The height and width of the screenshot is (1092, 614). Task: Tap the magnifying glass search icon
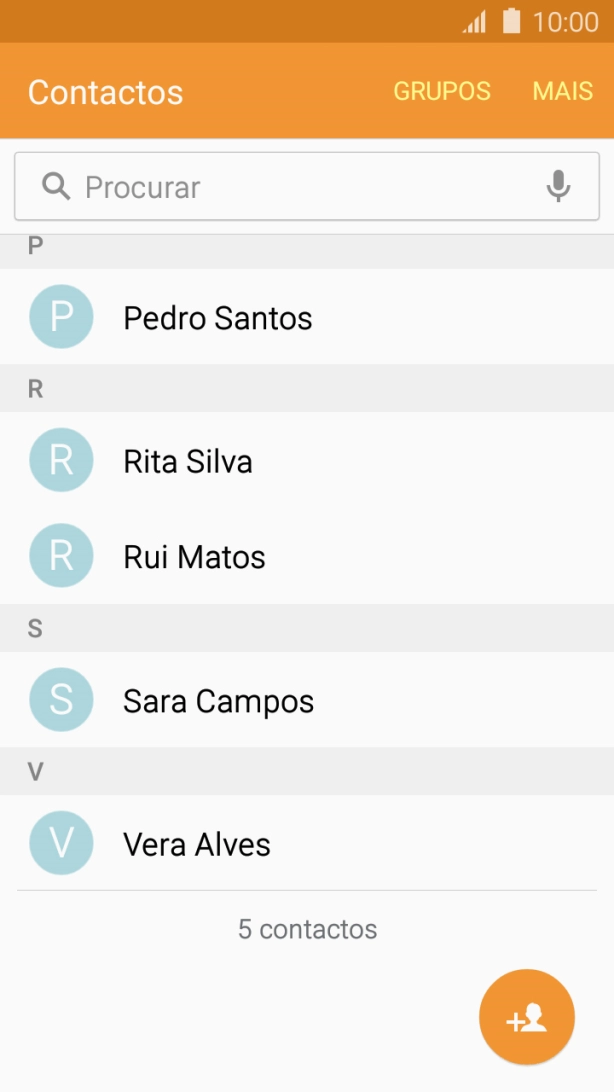(x=56, y=187)
